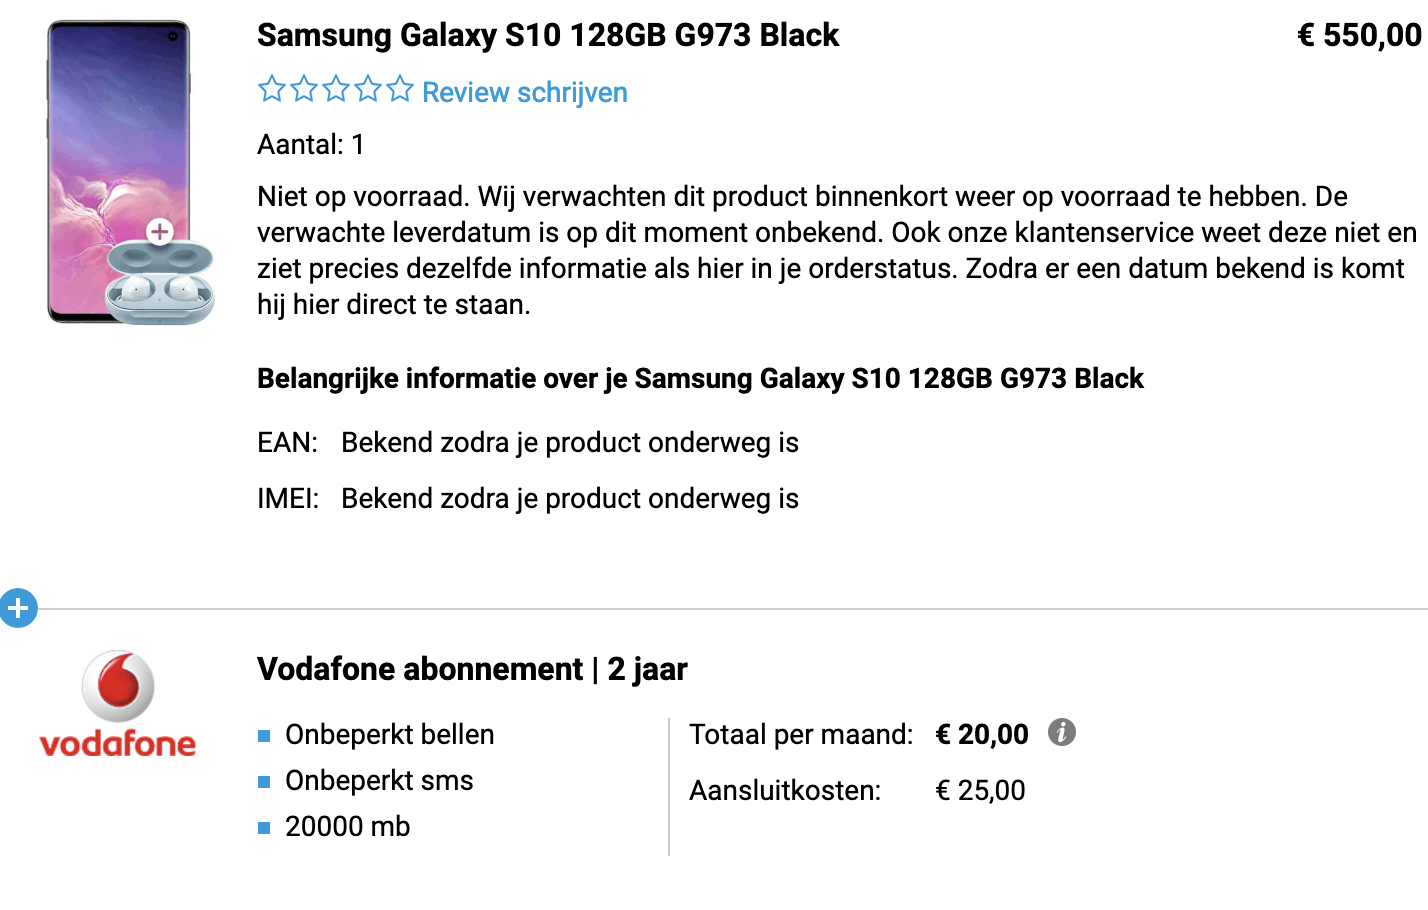Viewport: 1428px width, 910px height.
Task: Click the small plus icon on the phone image
Action: coord(160,232)
